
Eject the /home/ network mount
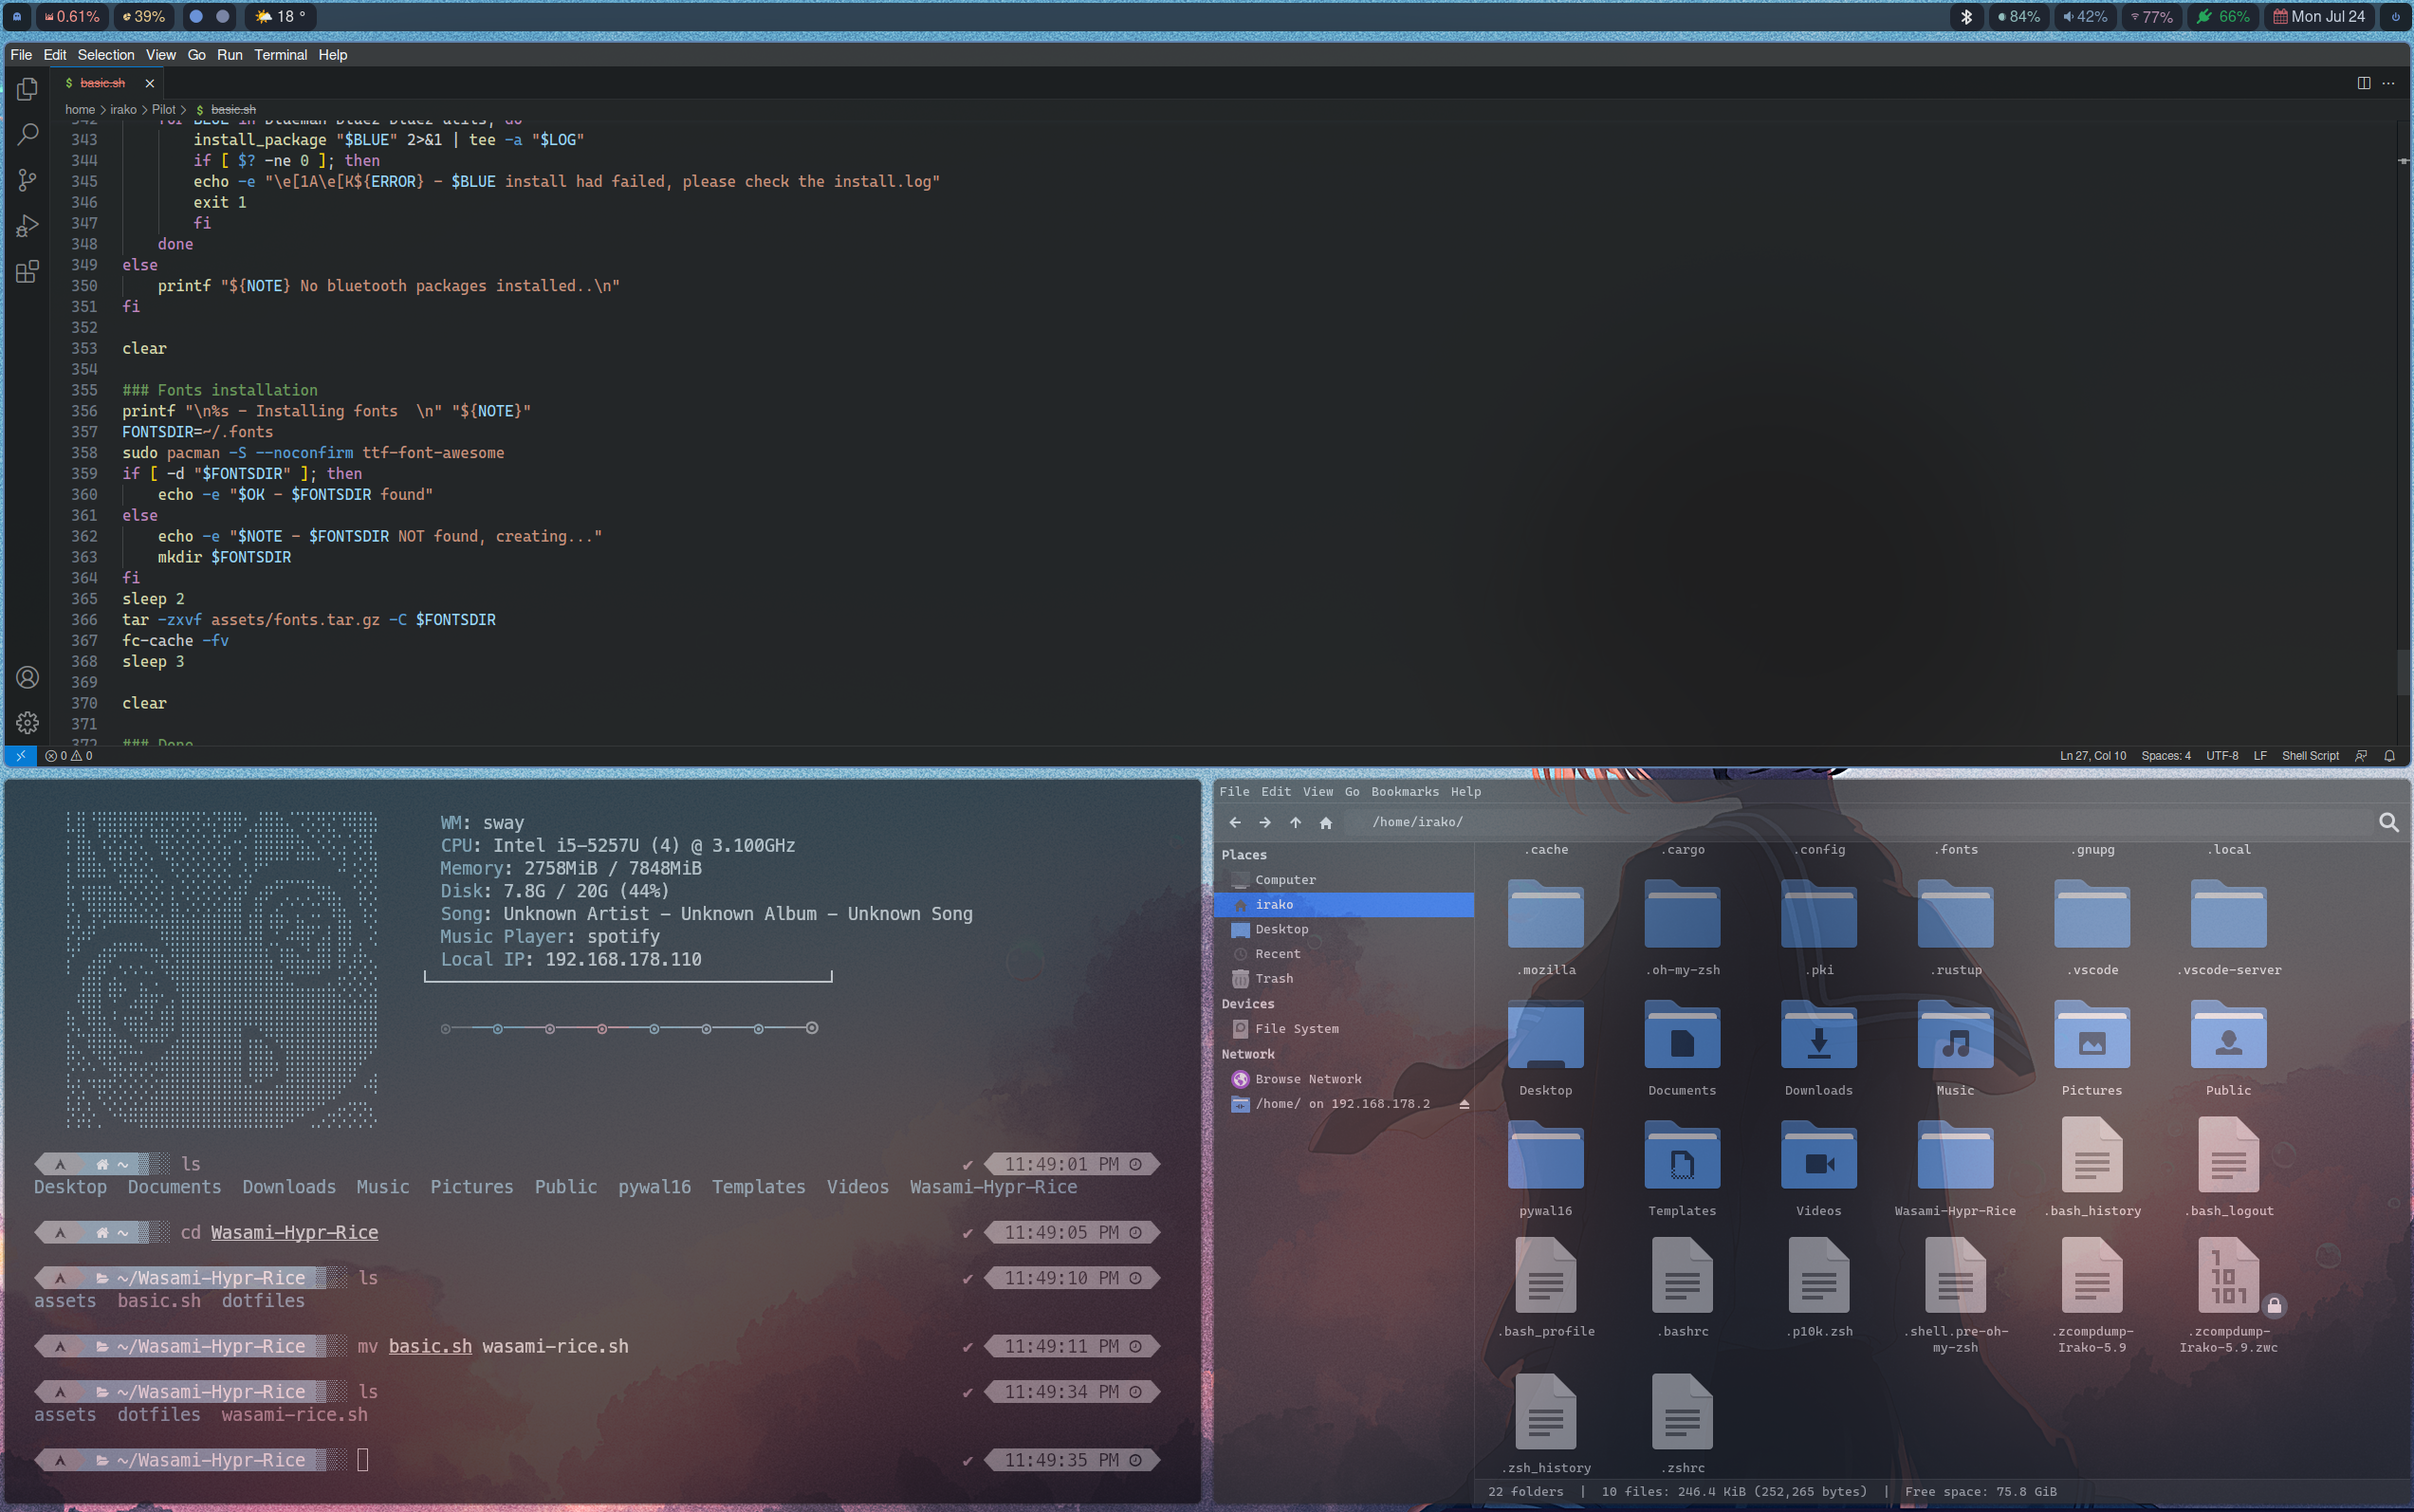[x=1464, y=1104]
